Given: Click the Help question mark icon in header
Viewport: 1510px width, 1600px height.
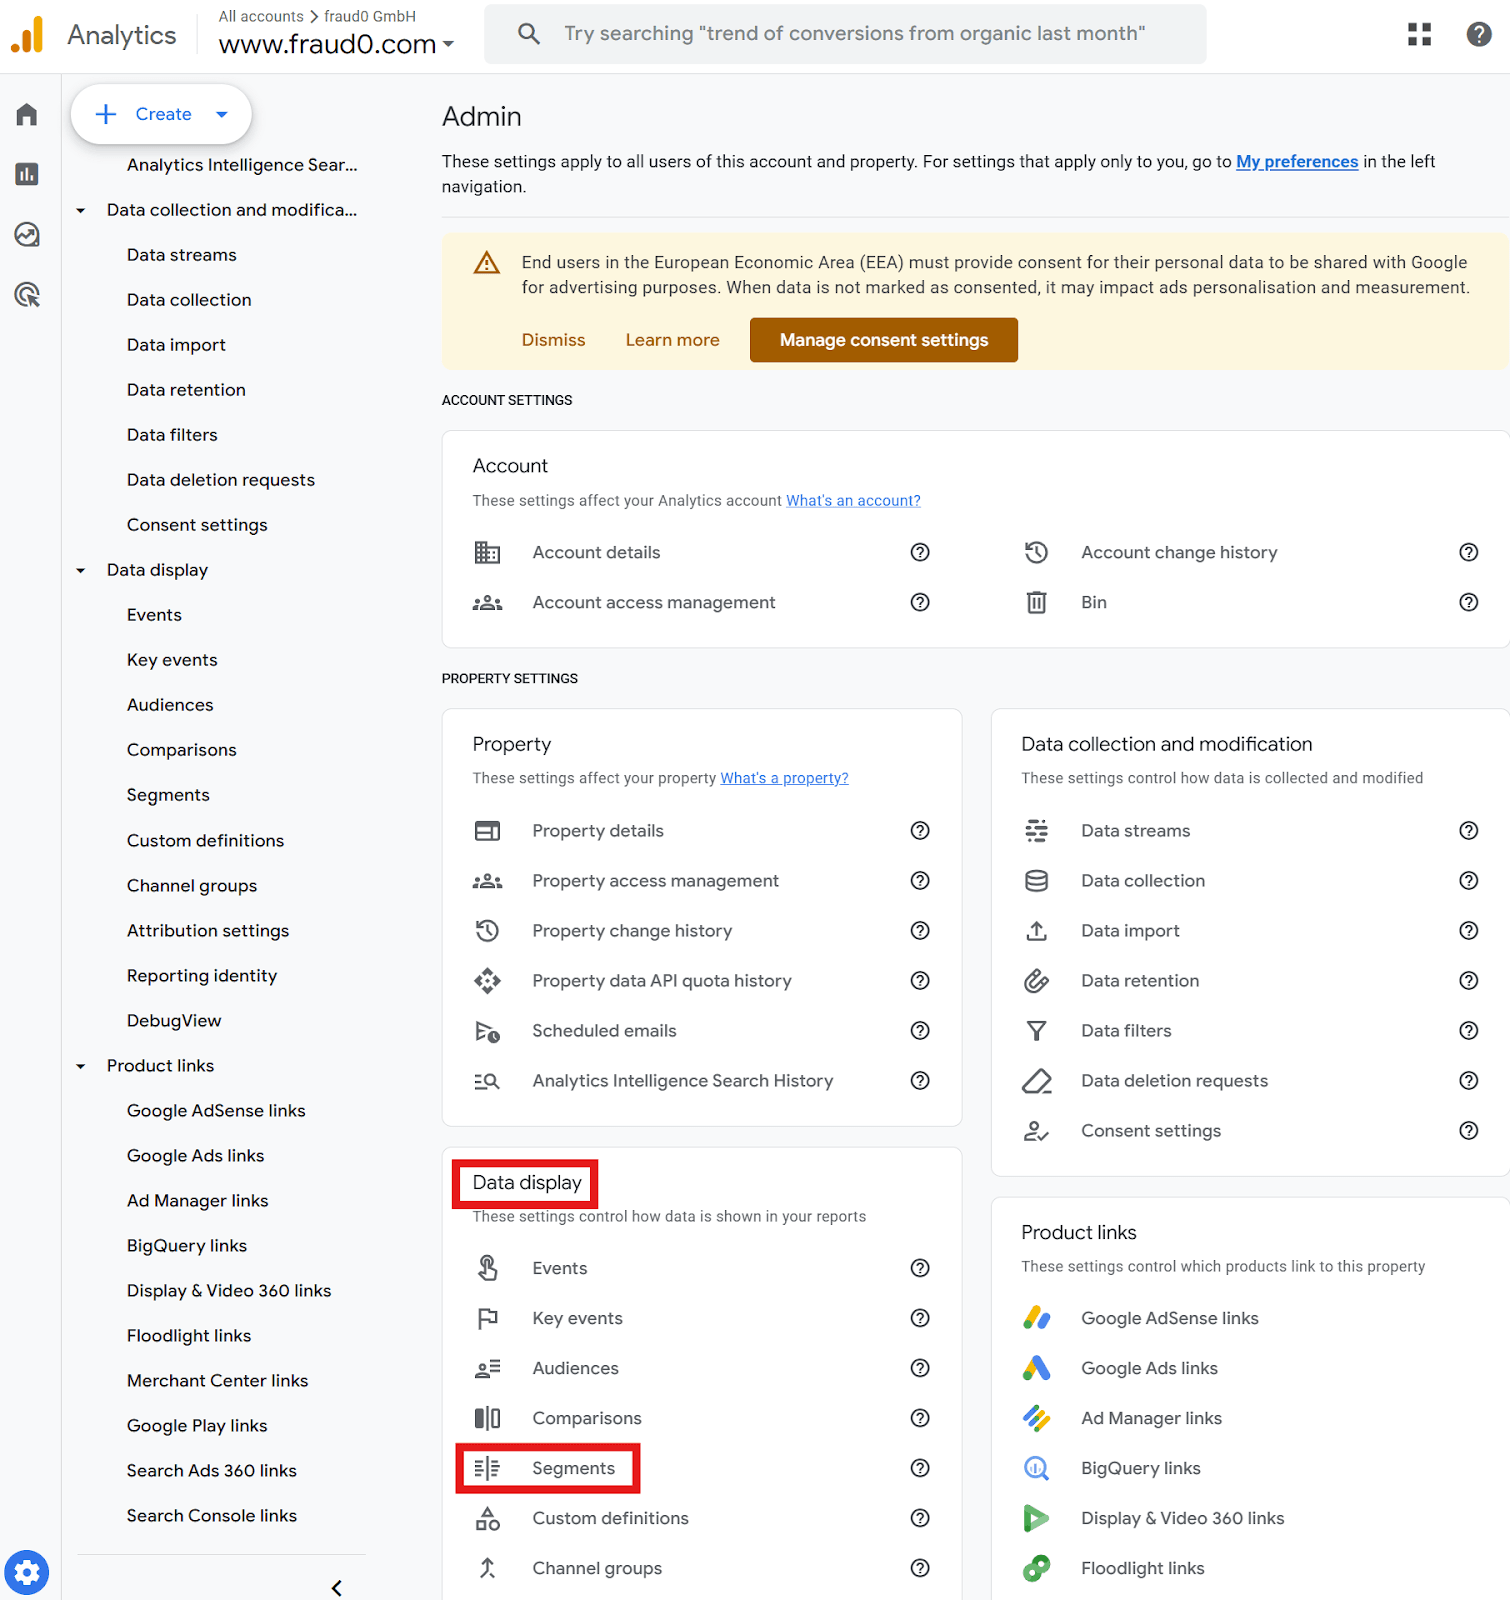Looking at the screenshot, I should pos(1479,34).
